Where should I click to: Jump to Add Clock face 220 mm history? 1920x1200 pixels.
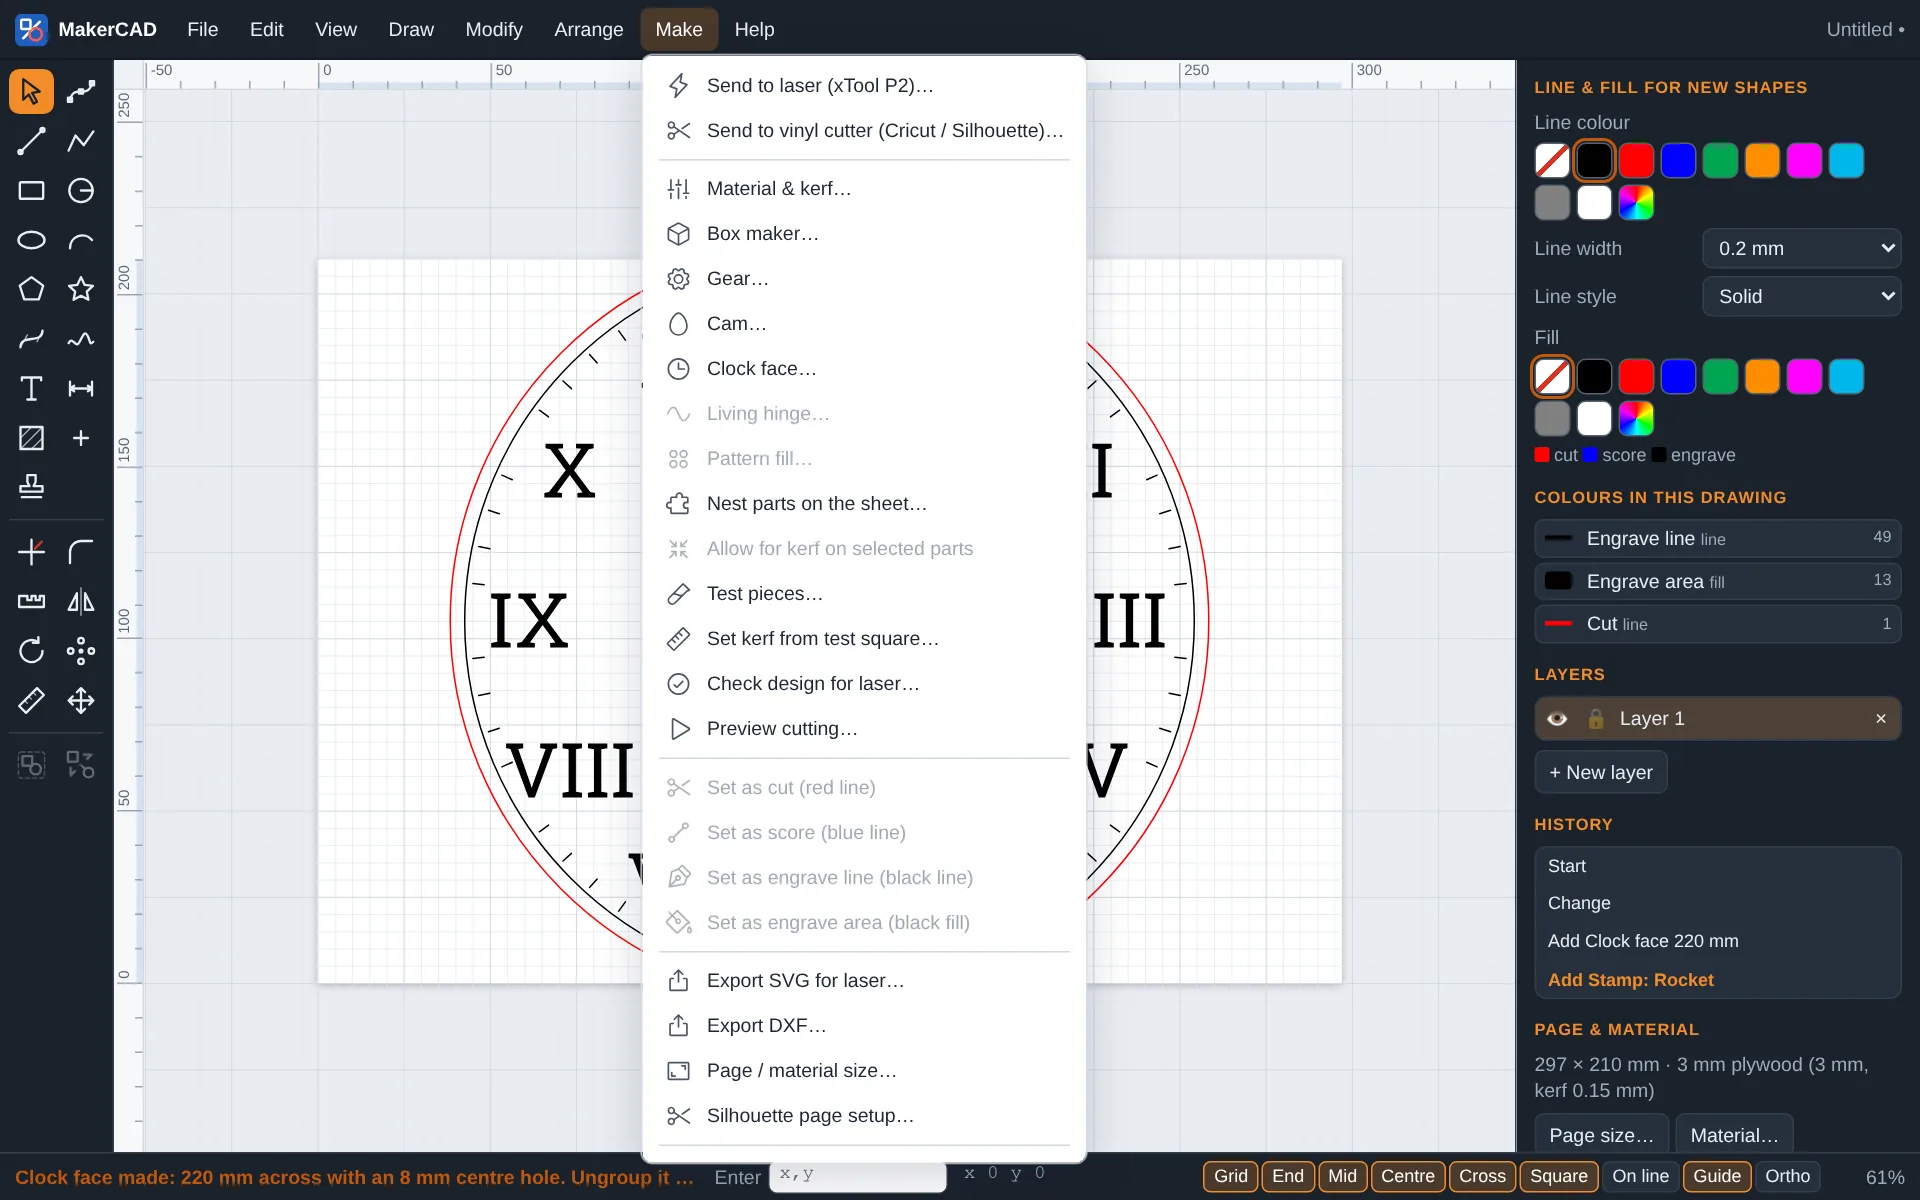click(x=1717, y=941)
